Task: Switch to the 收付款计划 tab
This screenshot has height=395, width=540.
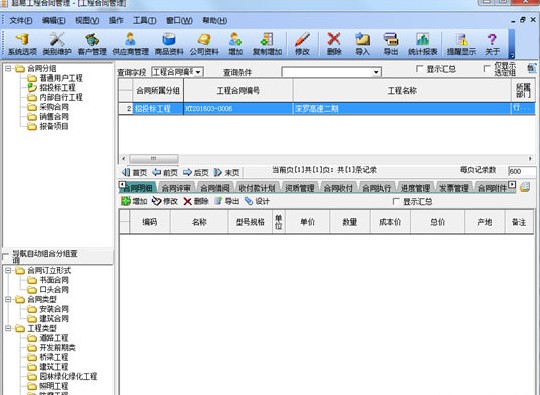Action: (257, 188)
